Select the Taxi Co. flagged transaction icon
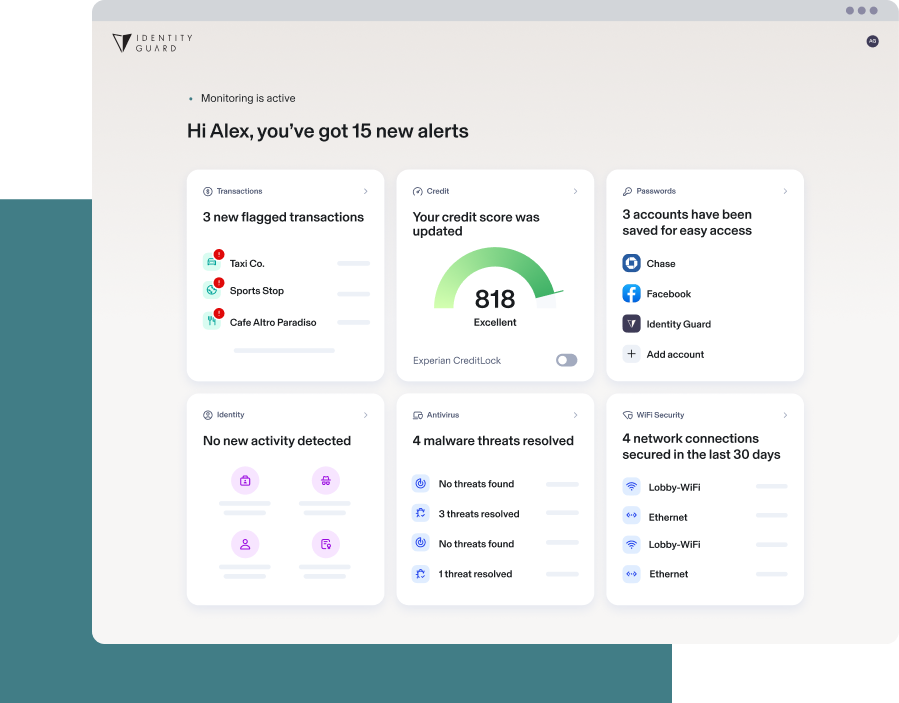The image size is (899, 703). (212, 262)
